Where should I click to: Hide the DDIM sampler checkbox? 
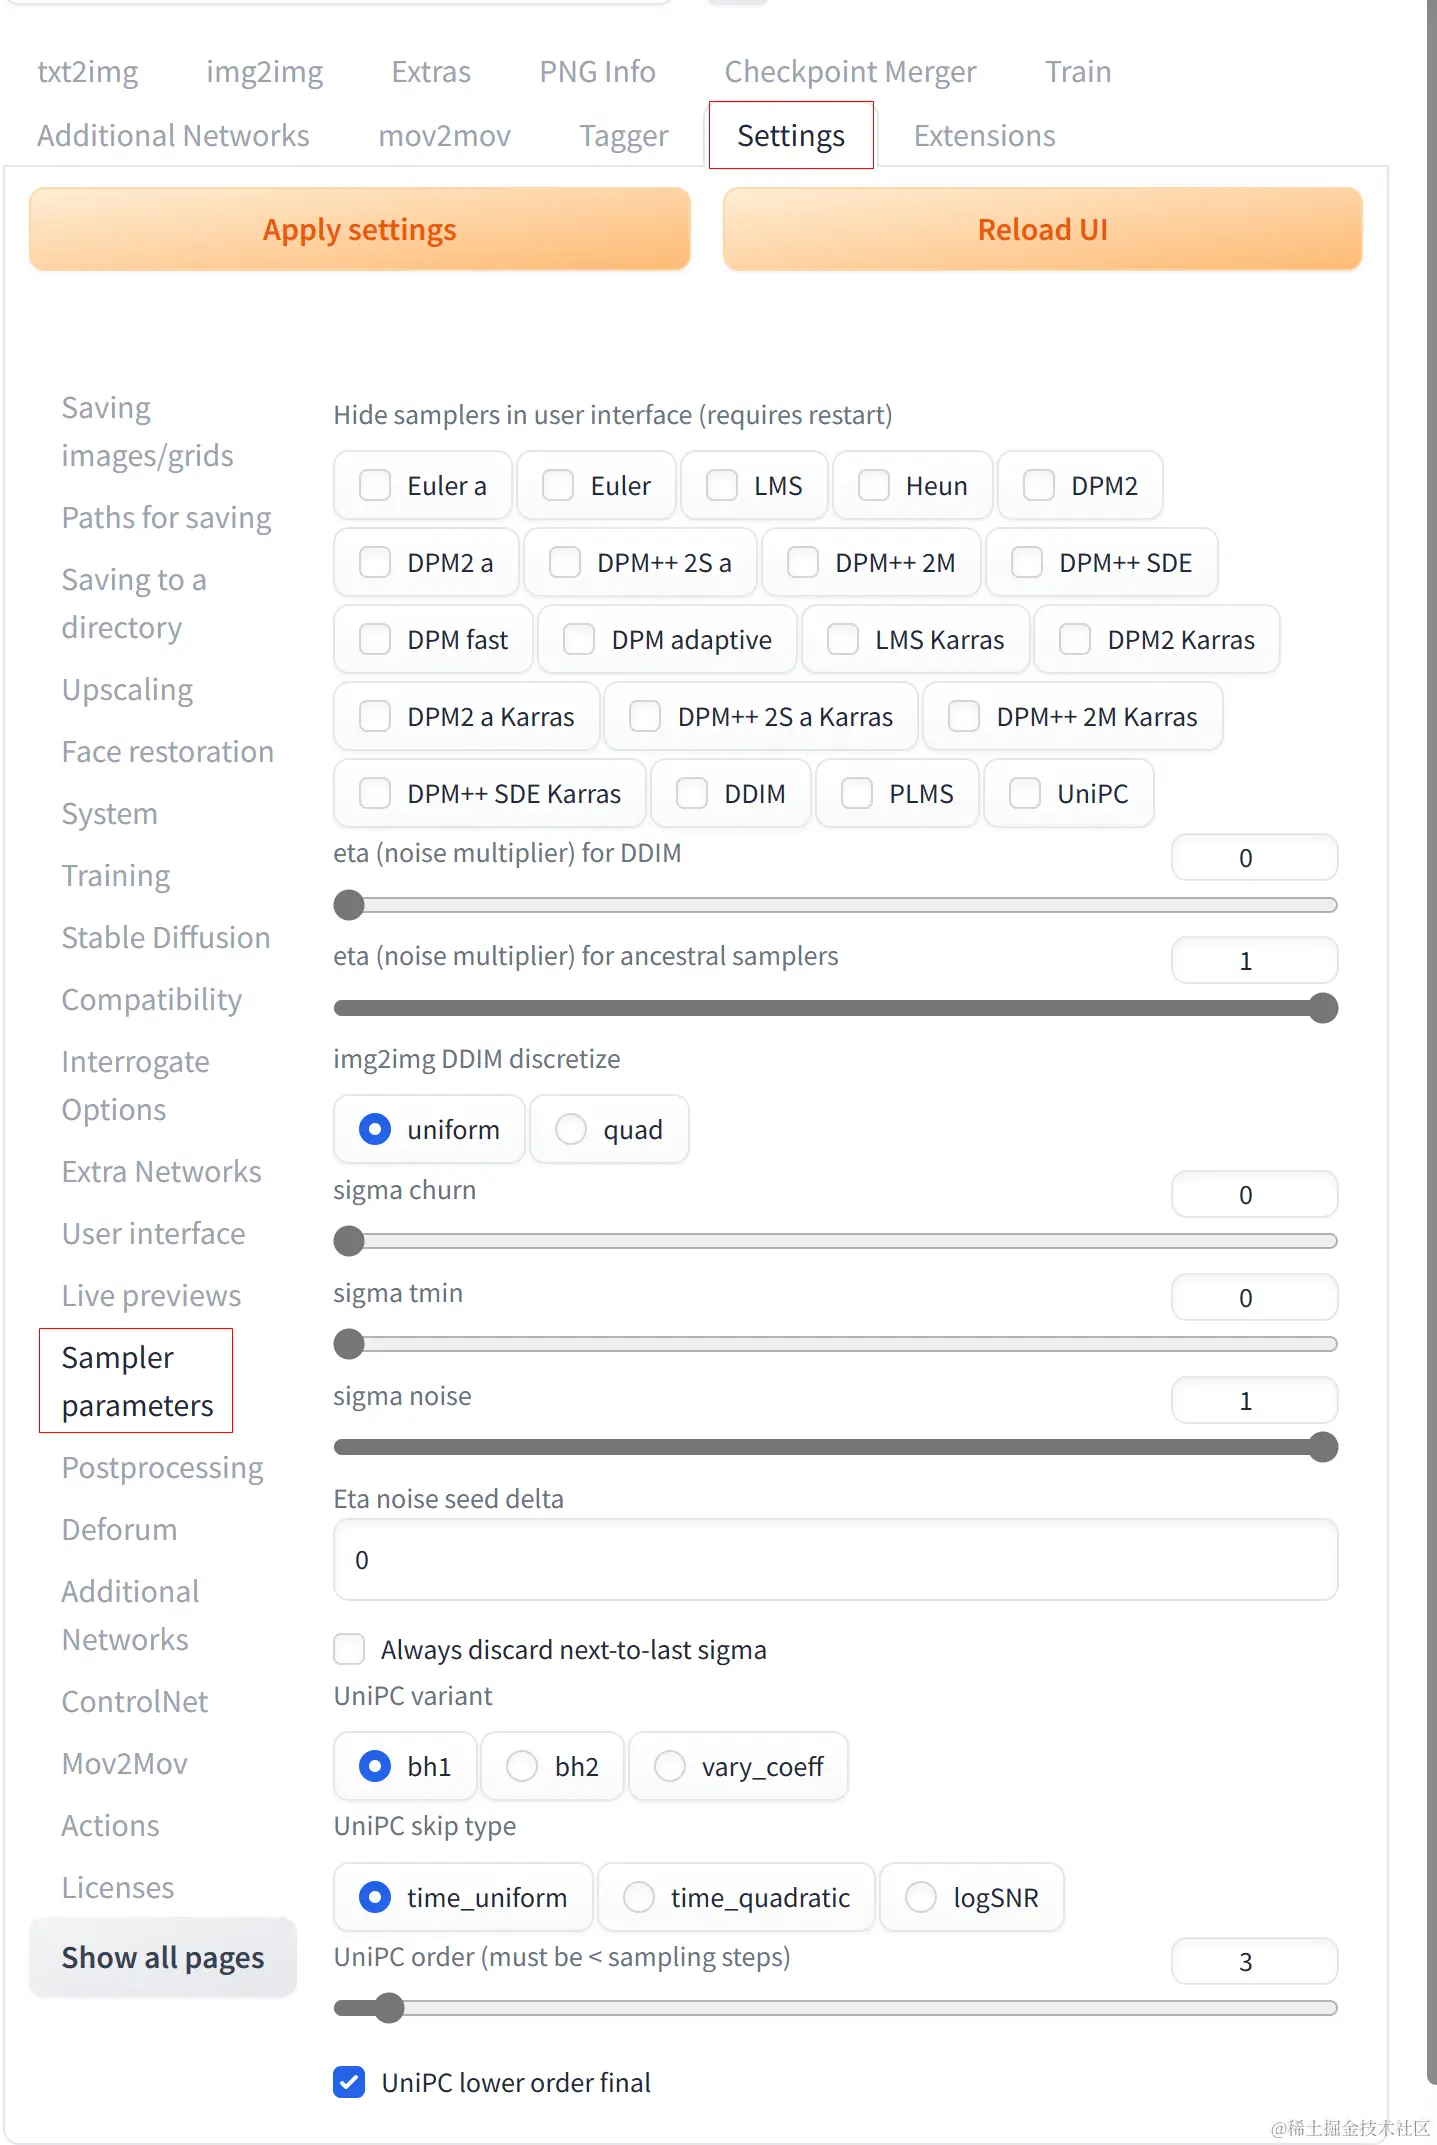(x=692, y=794)
